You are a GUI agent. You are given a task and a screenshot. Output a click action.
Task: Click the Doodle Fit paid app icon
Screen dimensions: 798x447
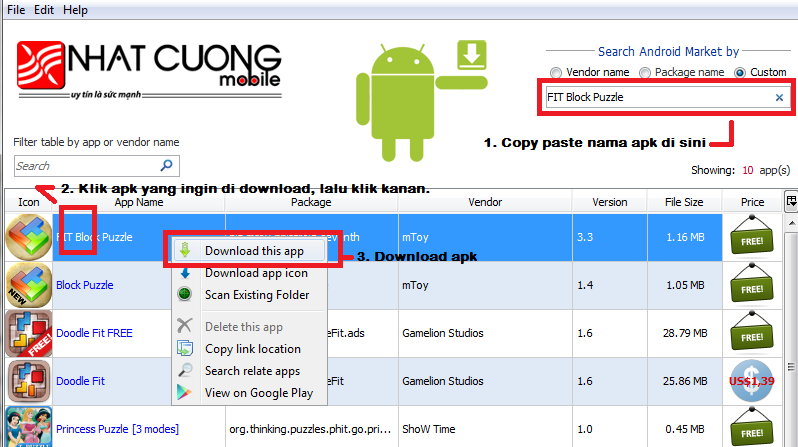point(29,381)
